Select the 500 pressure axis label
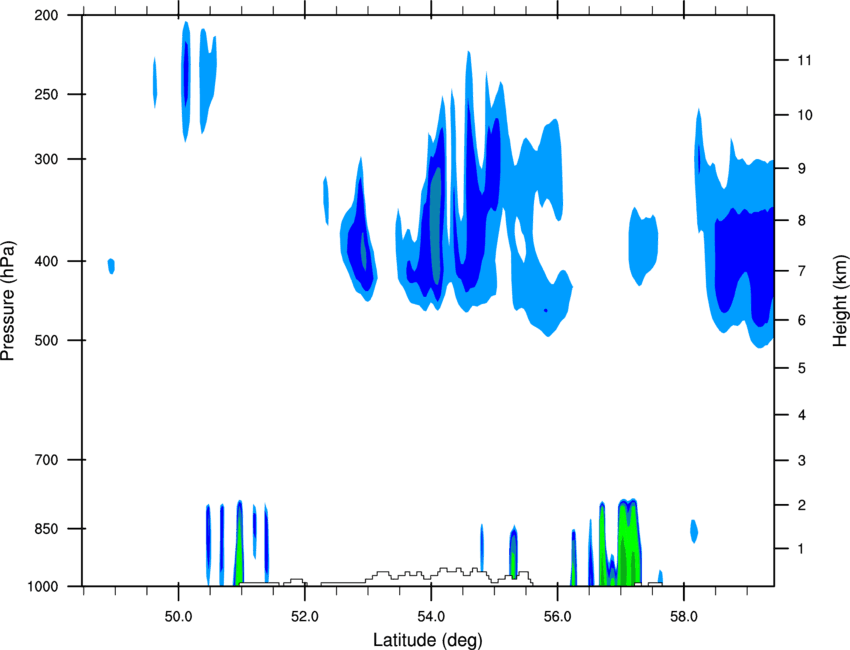Viewport: 850px width, 650px height. click(46, 340)
